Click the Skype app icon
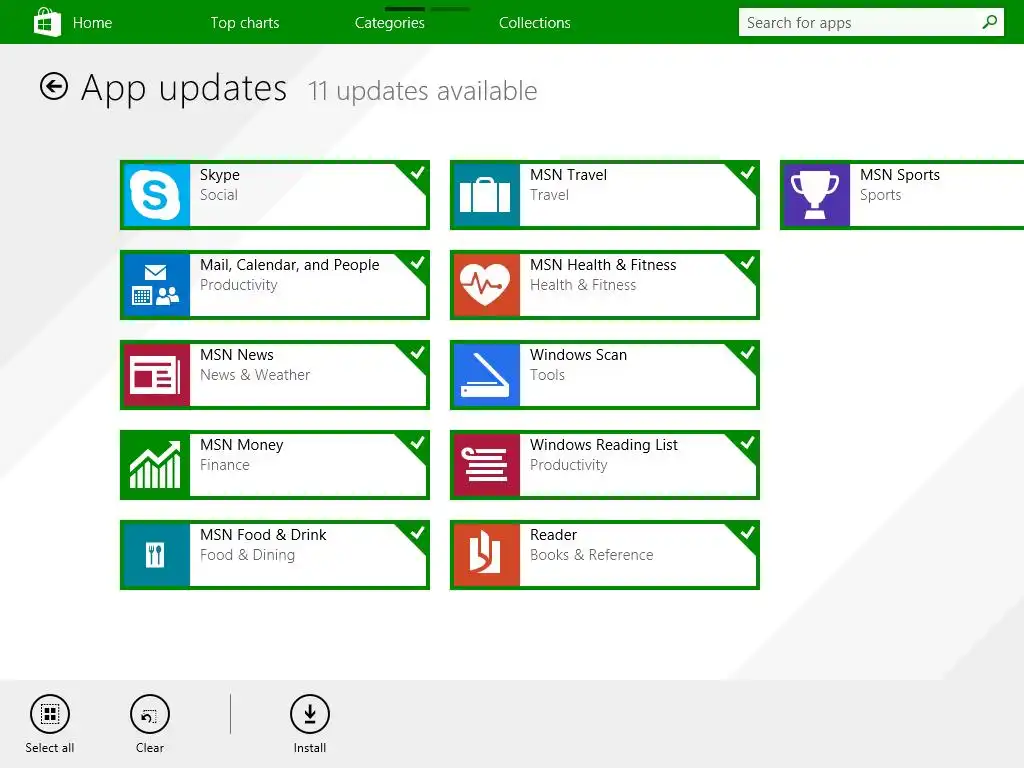The image size is (1024, 768). (157, 195)
